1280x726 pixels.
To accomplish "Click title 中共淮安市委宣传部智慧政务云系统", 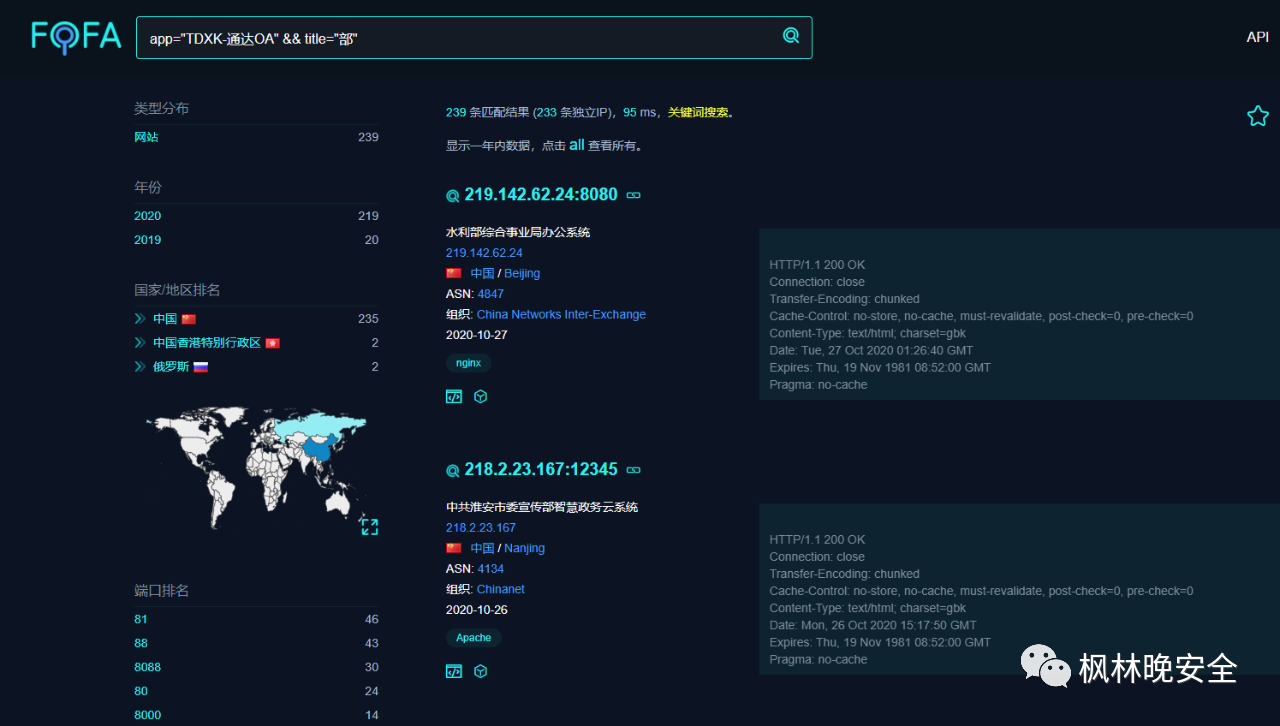I will click(x=542, y=507).
